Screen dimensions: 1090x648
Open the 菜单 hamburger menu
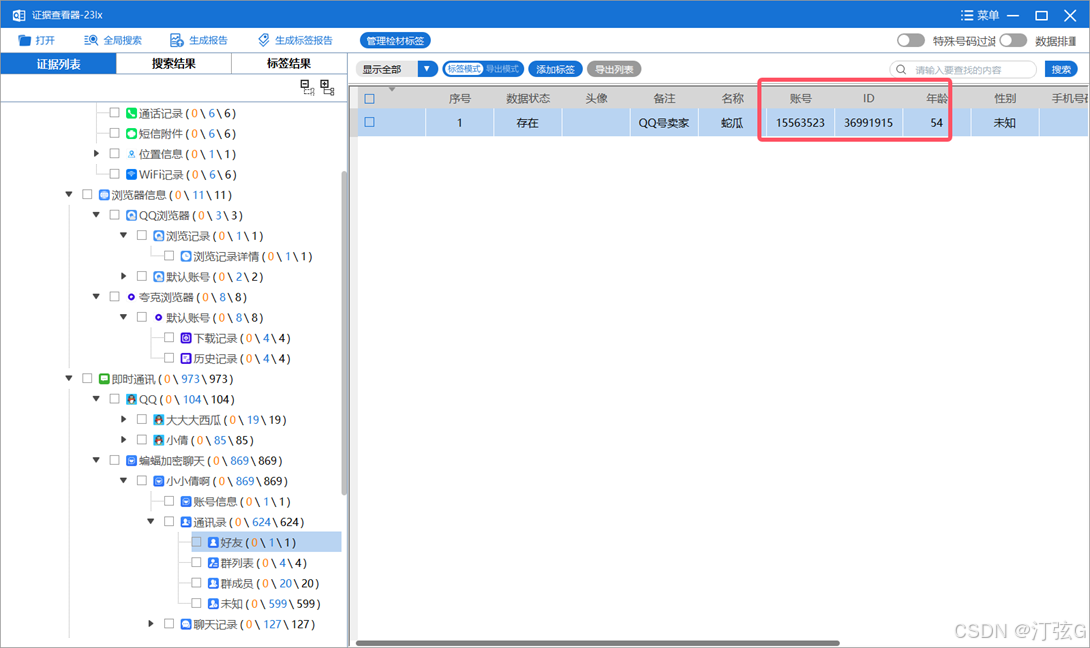980,15
